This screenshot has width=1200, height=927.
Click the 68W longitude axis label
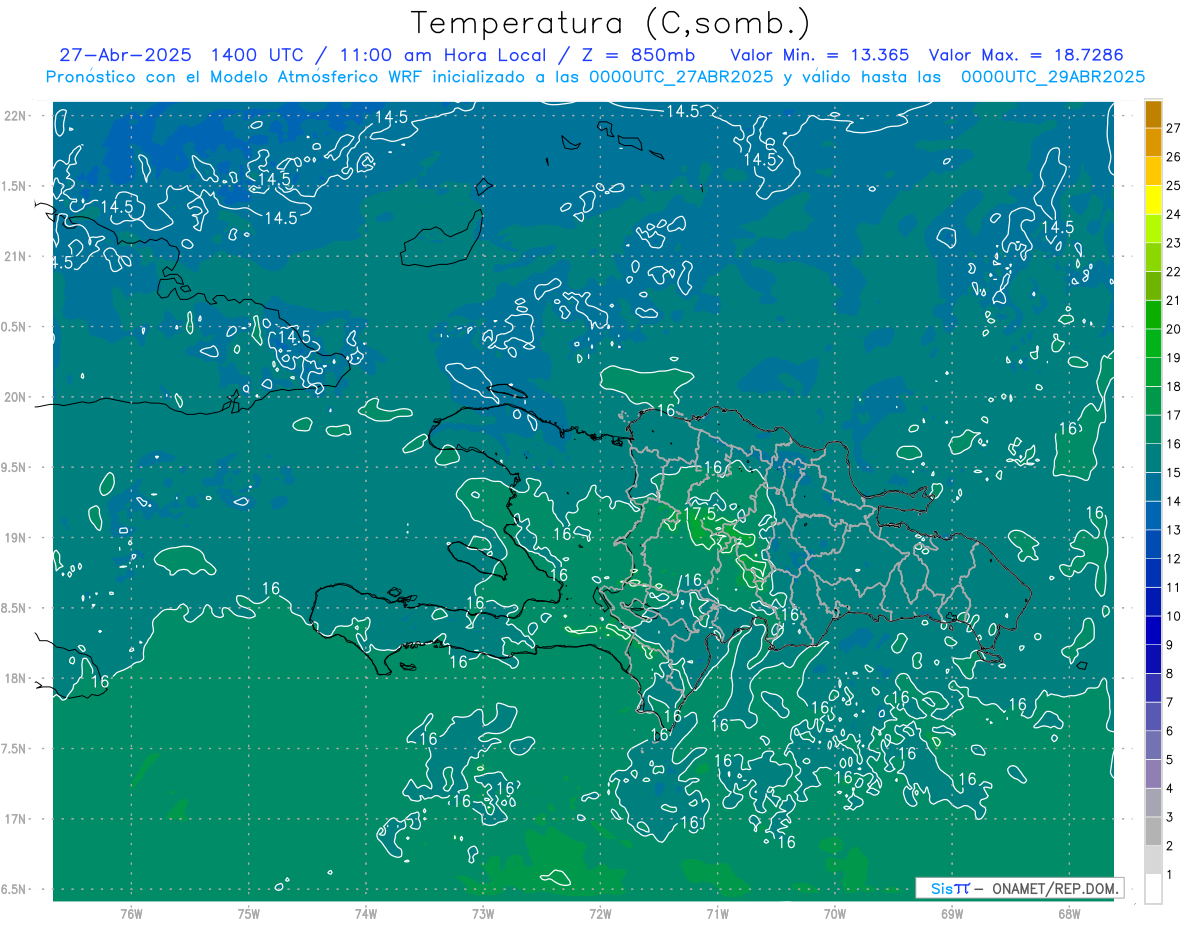coord(1069,914)
